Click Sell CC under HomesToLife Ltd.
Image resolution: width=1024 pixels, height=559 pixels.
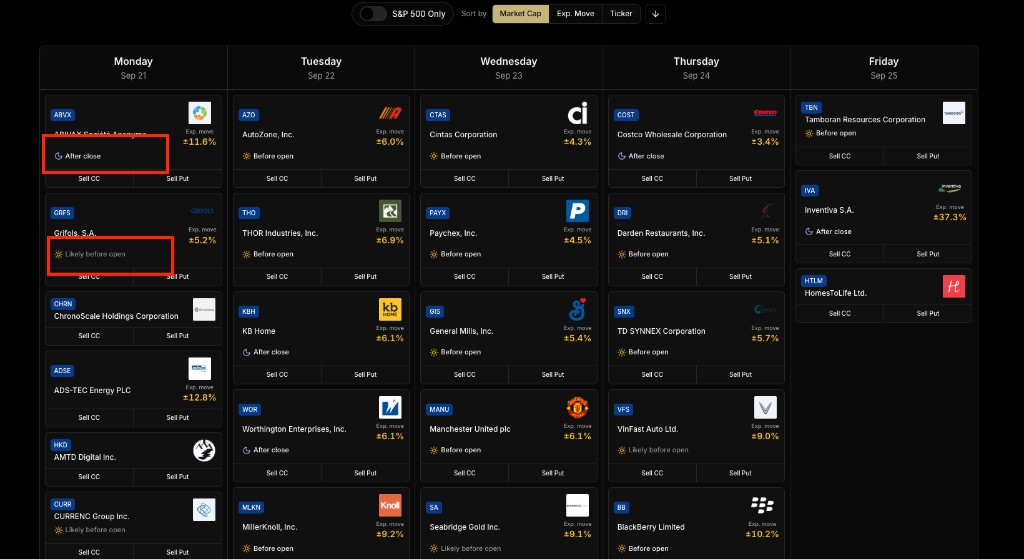[840, 313]
